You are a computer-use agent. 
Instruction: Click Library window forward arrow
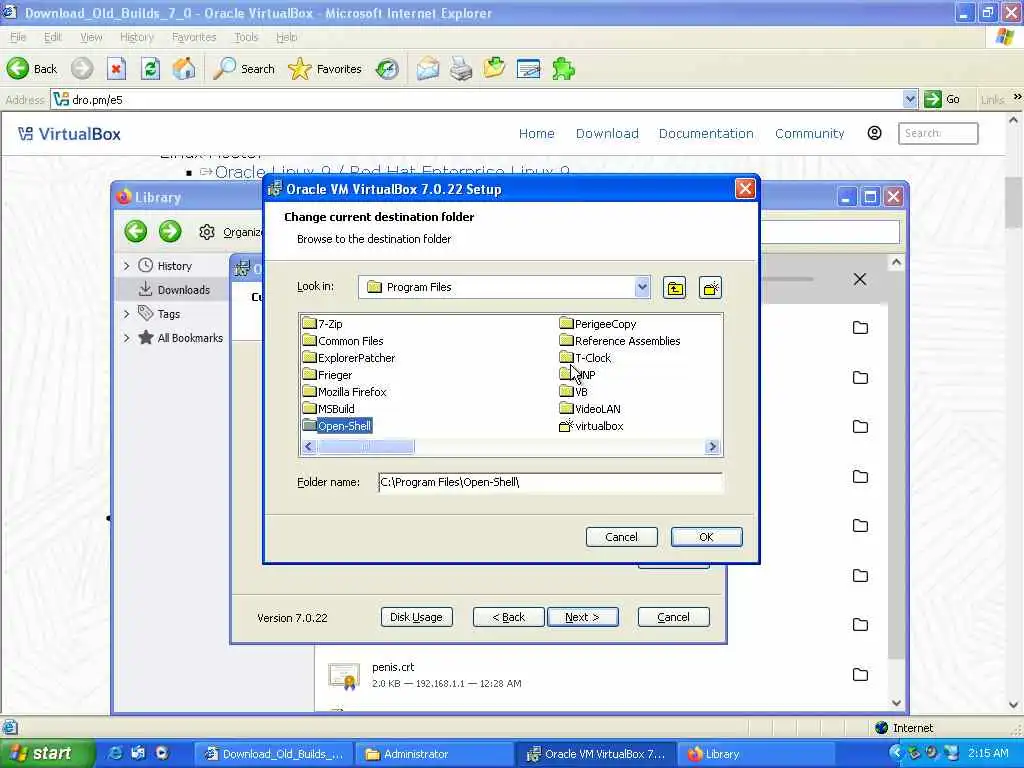coord(170,231)
